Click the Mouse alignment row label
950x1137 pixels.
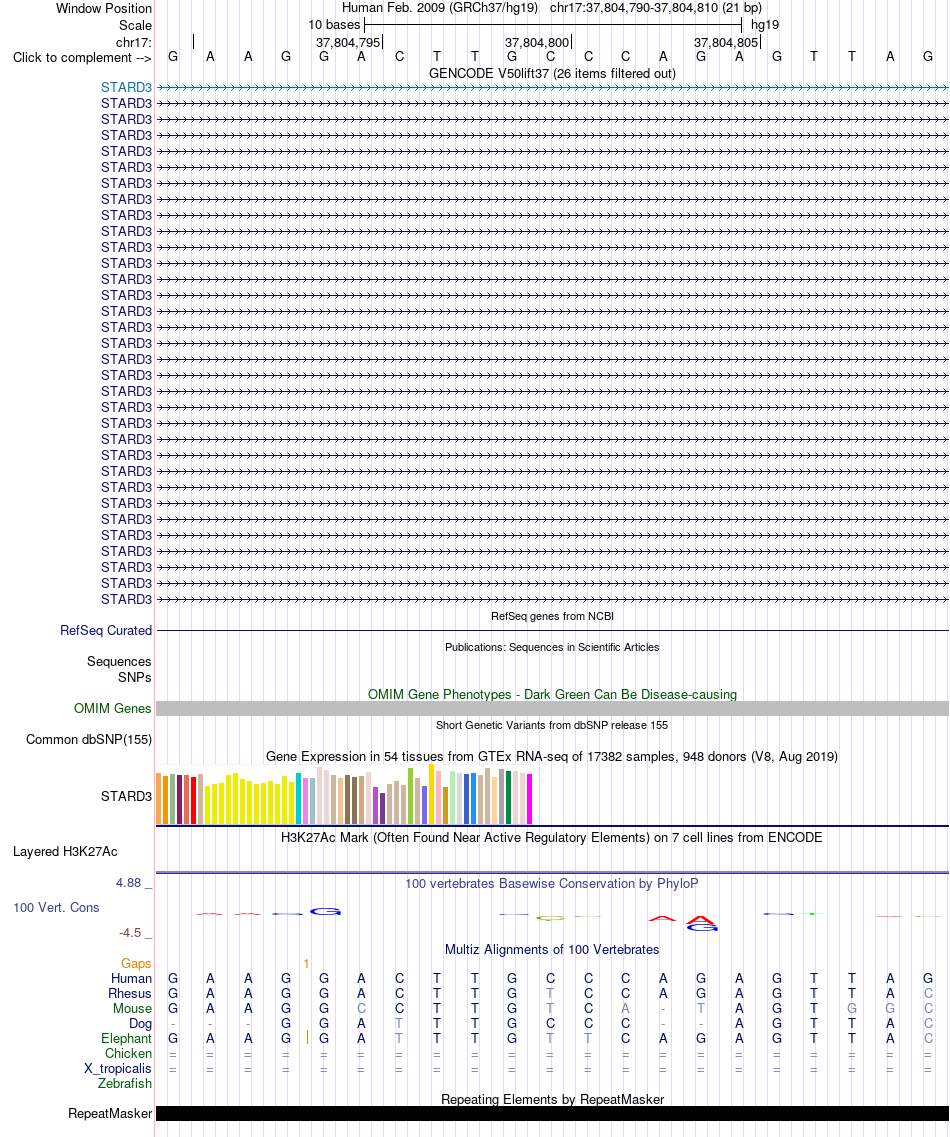pos(132,1009)
